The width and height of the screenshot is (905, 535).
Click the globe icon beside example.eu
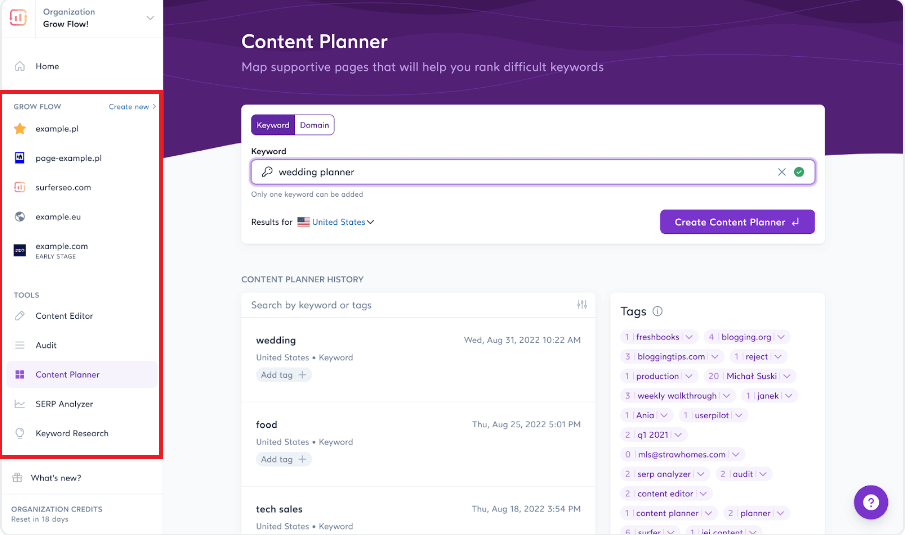(20, 216)
